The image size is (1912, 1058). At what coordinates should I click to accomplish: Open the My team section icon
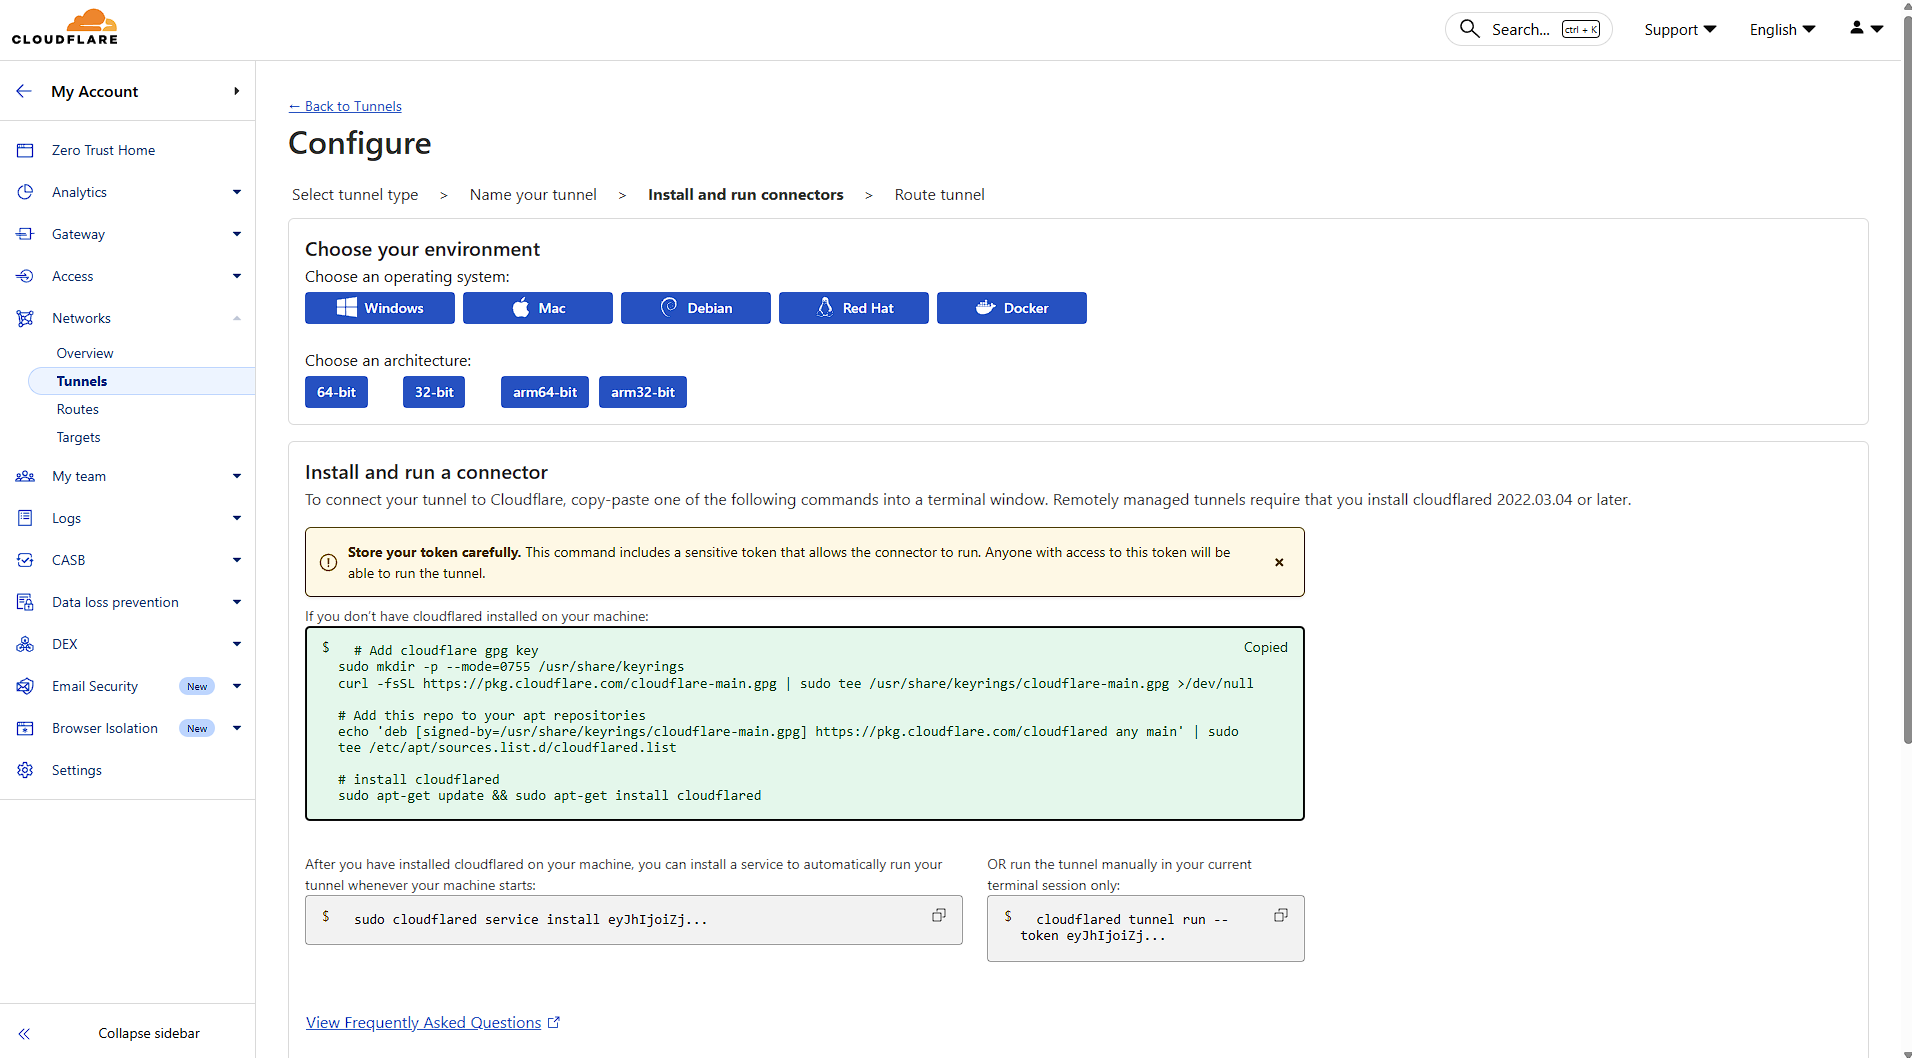coord(25,476)
